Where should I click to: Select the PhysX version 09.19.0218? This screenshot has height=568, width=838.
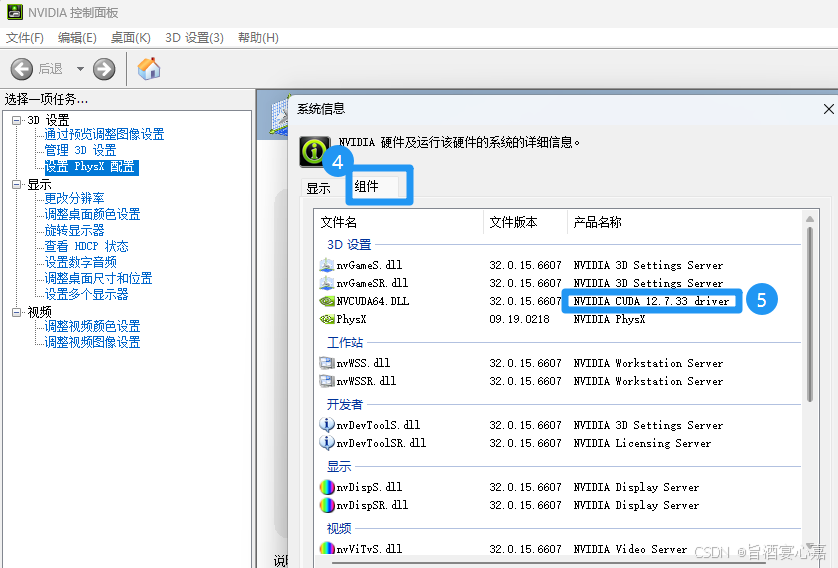click(x=519, y=319)
